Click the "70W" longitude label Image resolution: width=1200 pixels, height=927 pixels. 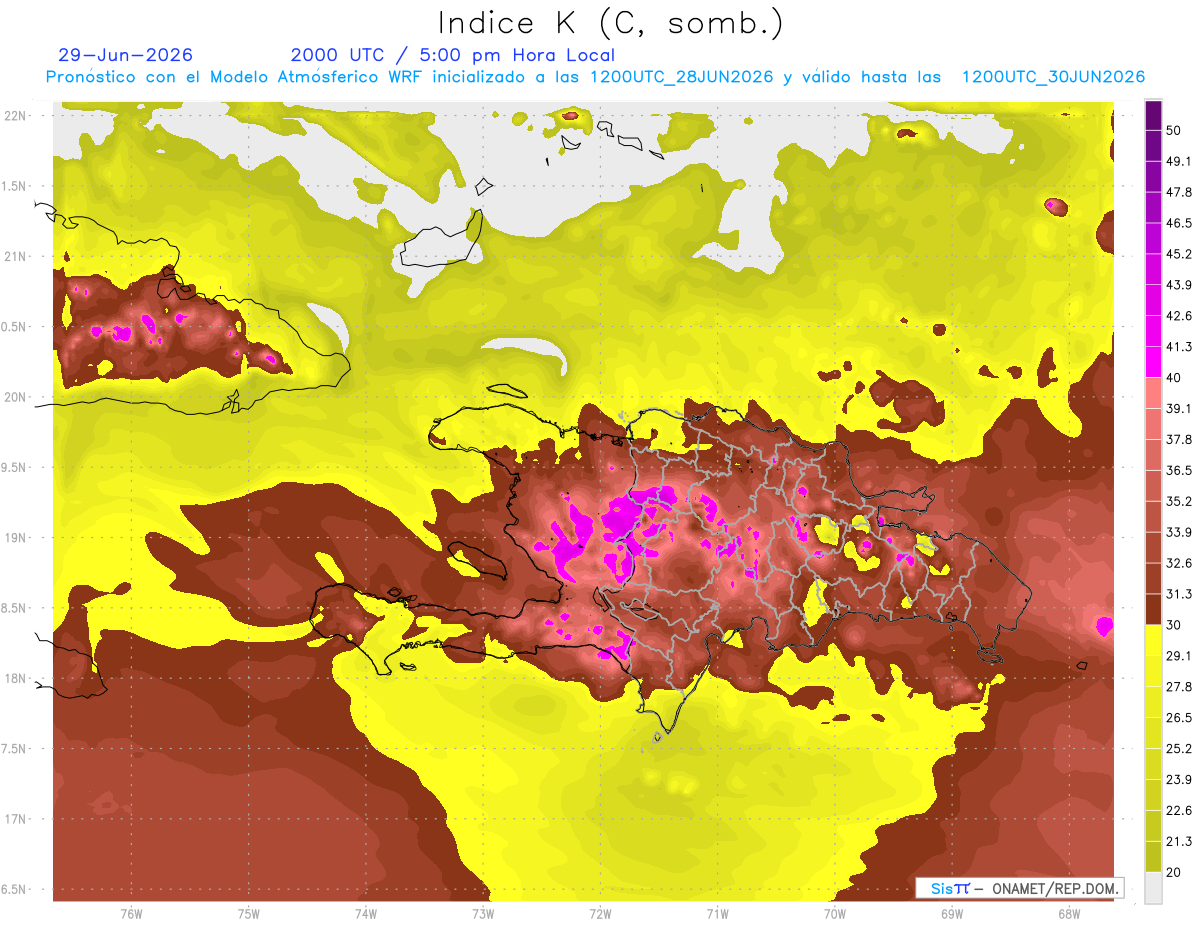(x=835, y=914)
